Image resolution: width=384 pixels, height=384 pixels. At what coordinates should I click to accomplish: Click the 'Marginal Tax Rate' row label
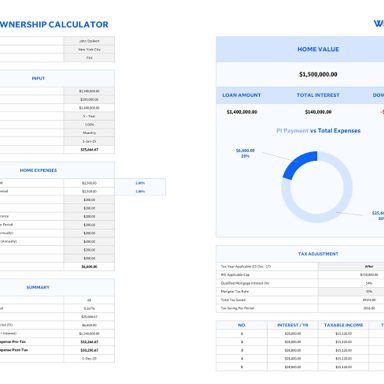(235, 291)
